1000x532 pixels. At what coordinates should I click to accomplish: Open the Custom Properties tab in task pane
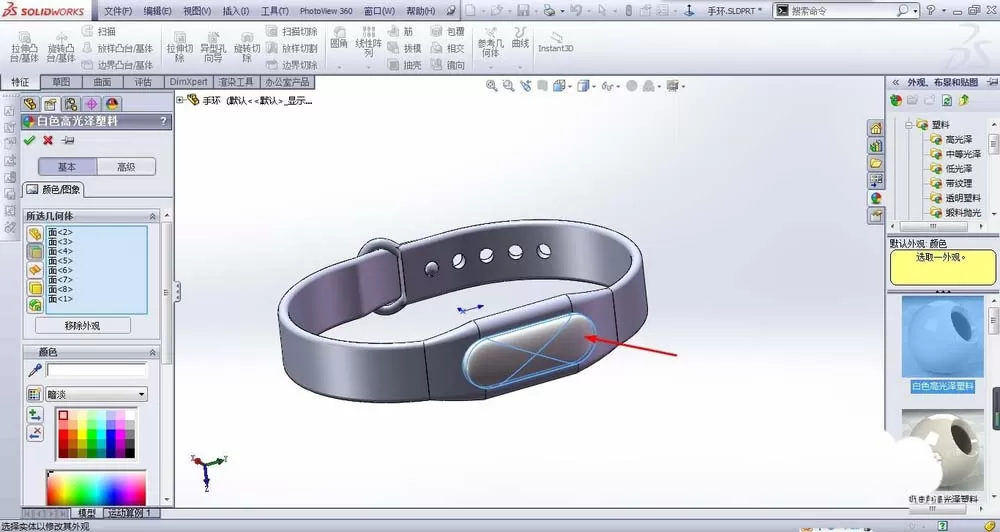876,216
